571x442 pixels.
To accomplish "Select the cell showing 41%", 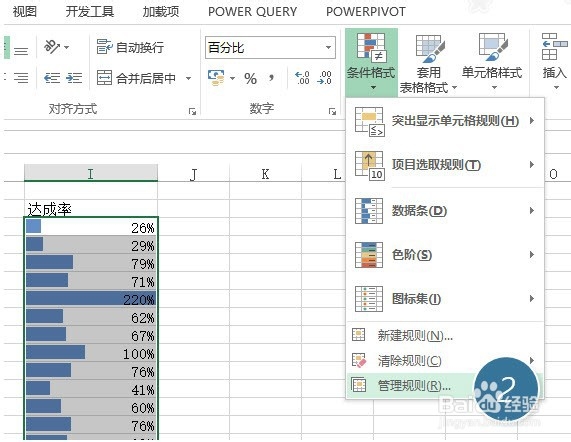I will point(91,389).
